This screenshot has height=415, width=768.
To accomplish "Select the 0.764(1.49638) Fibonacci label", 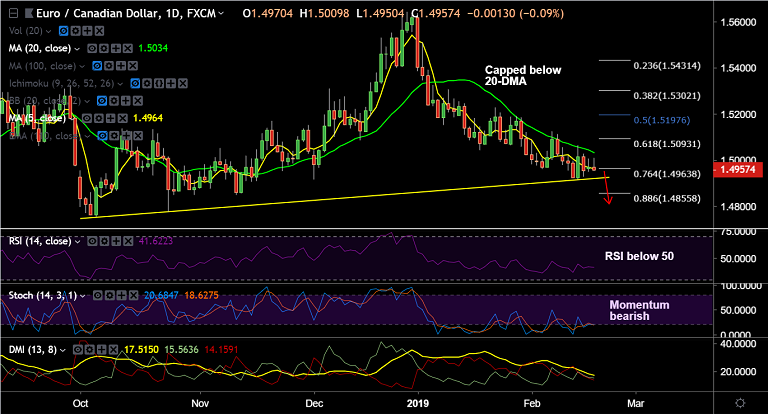I will click(667, 174).
